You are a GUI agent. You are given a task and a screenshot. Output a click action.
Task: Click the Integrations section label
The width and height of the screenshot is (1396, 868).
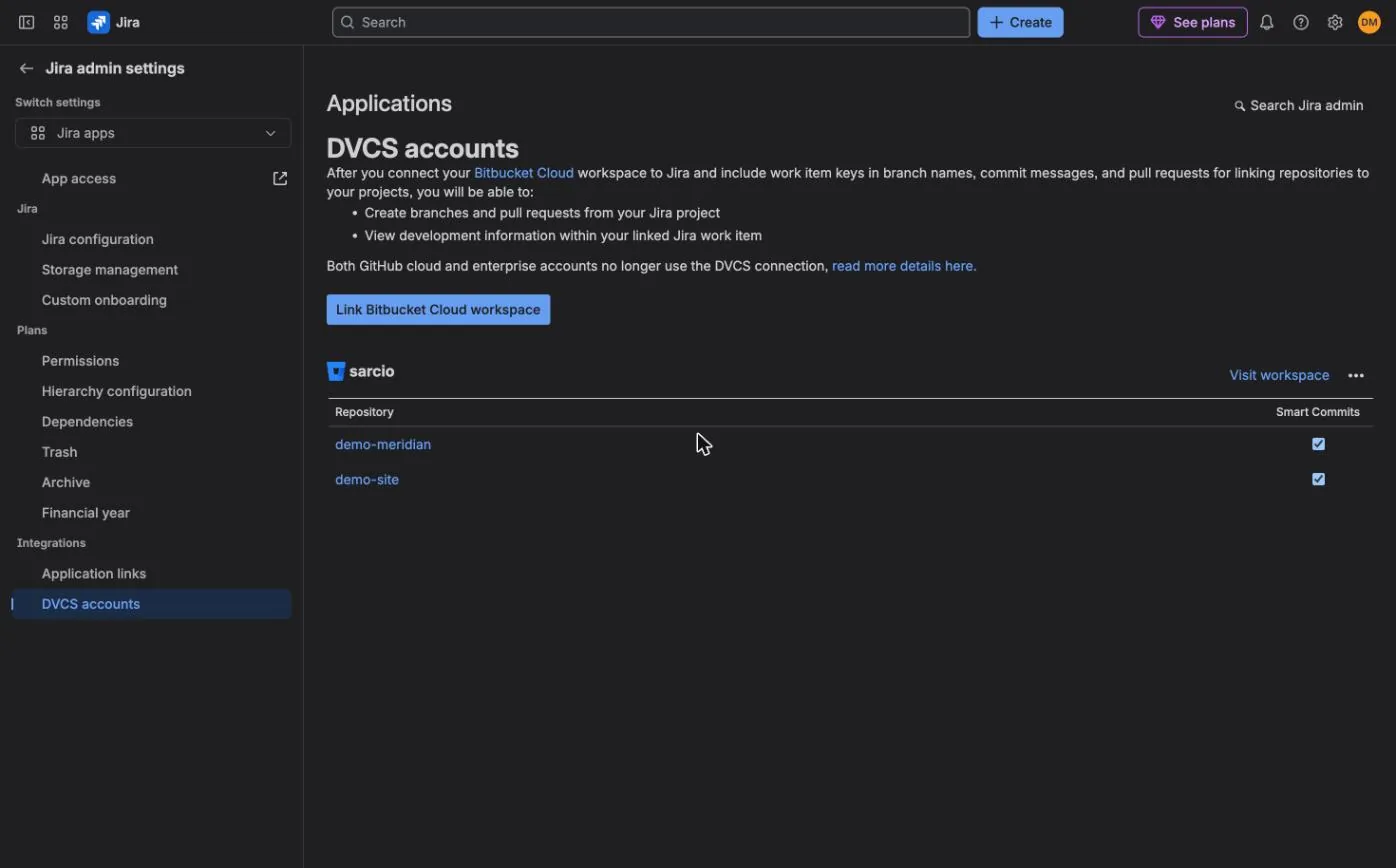click(x=51, y=543)
